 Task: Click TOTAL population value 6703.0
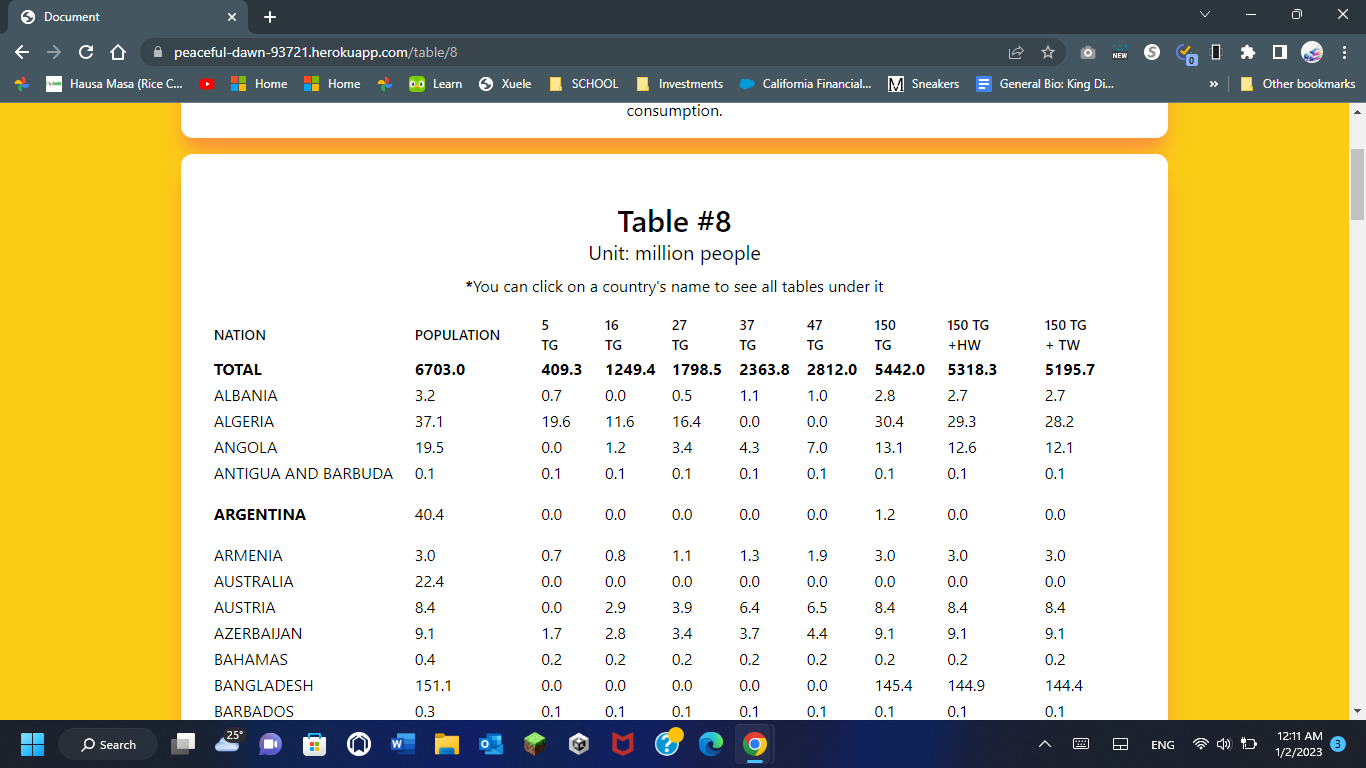click(x=440, y=370)
